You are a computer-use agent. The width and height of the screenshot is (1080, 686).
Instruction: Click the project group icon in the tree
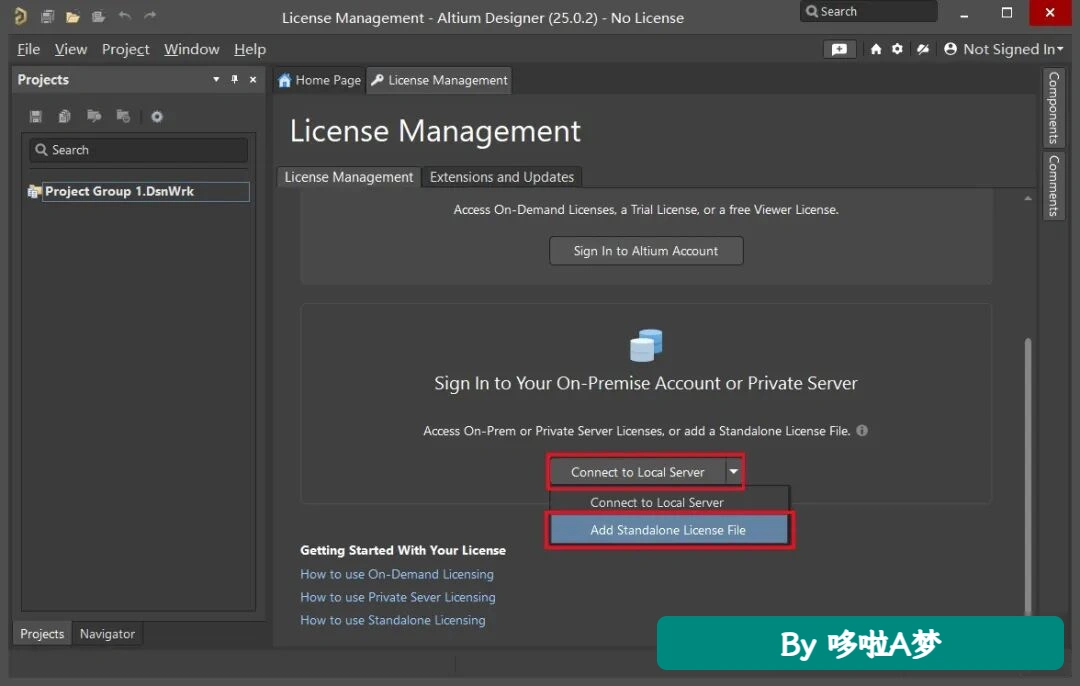click(x=34, y=191)
